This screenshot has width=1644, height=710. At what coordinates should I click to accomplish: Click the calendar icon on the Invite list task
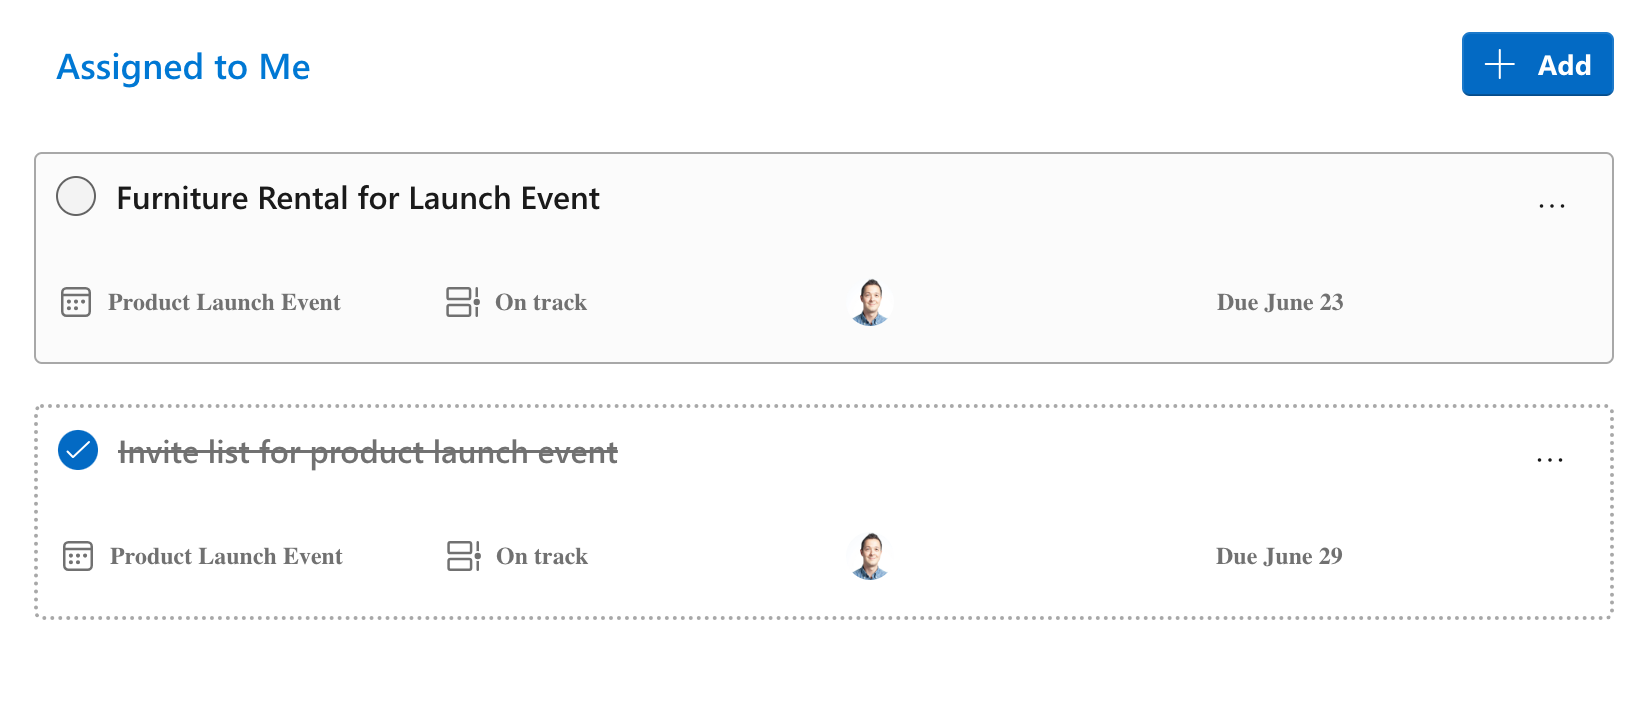point(77,556)
